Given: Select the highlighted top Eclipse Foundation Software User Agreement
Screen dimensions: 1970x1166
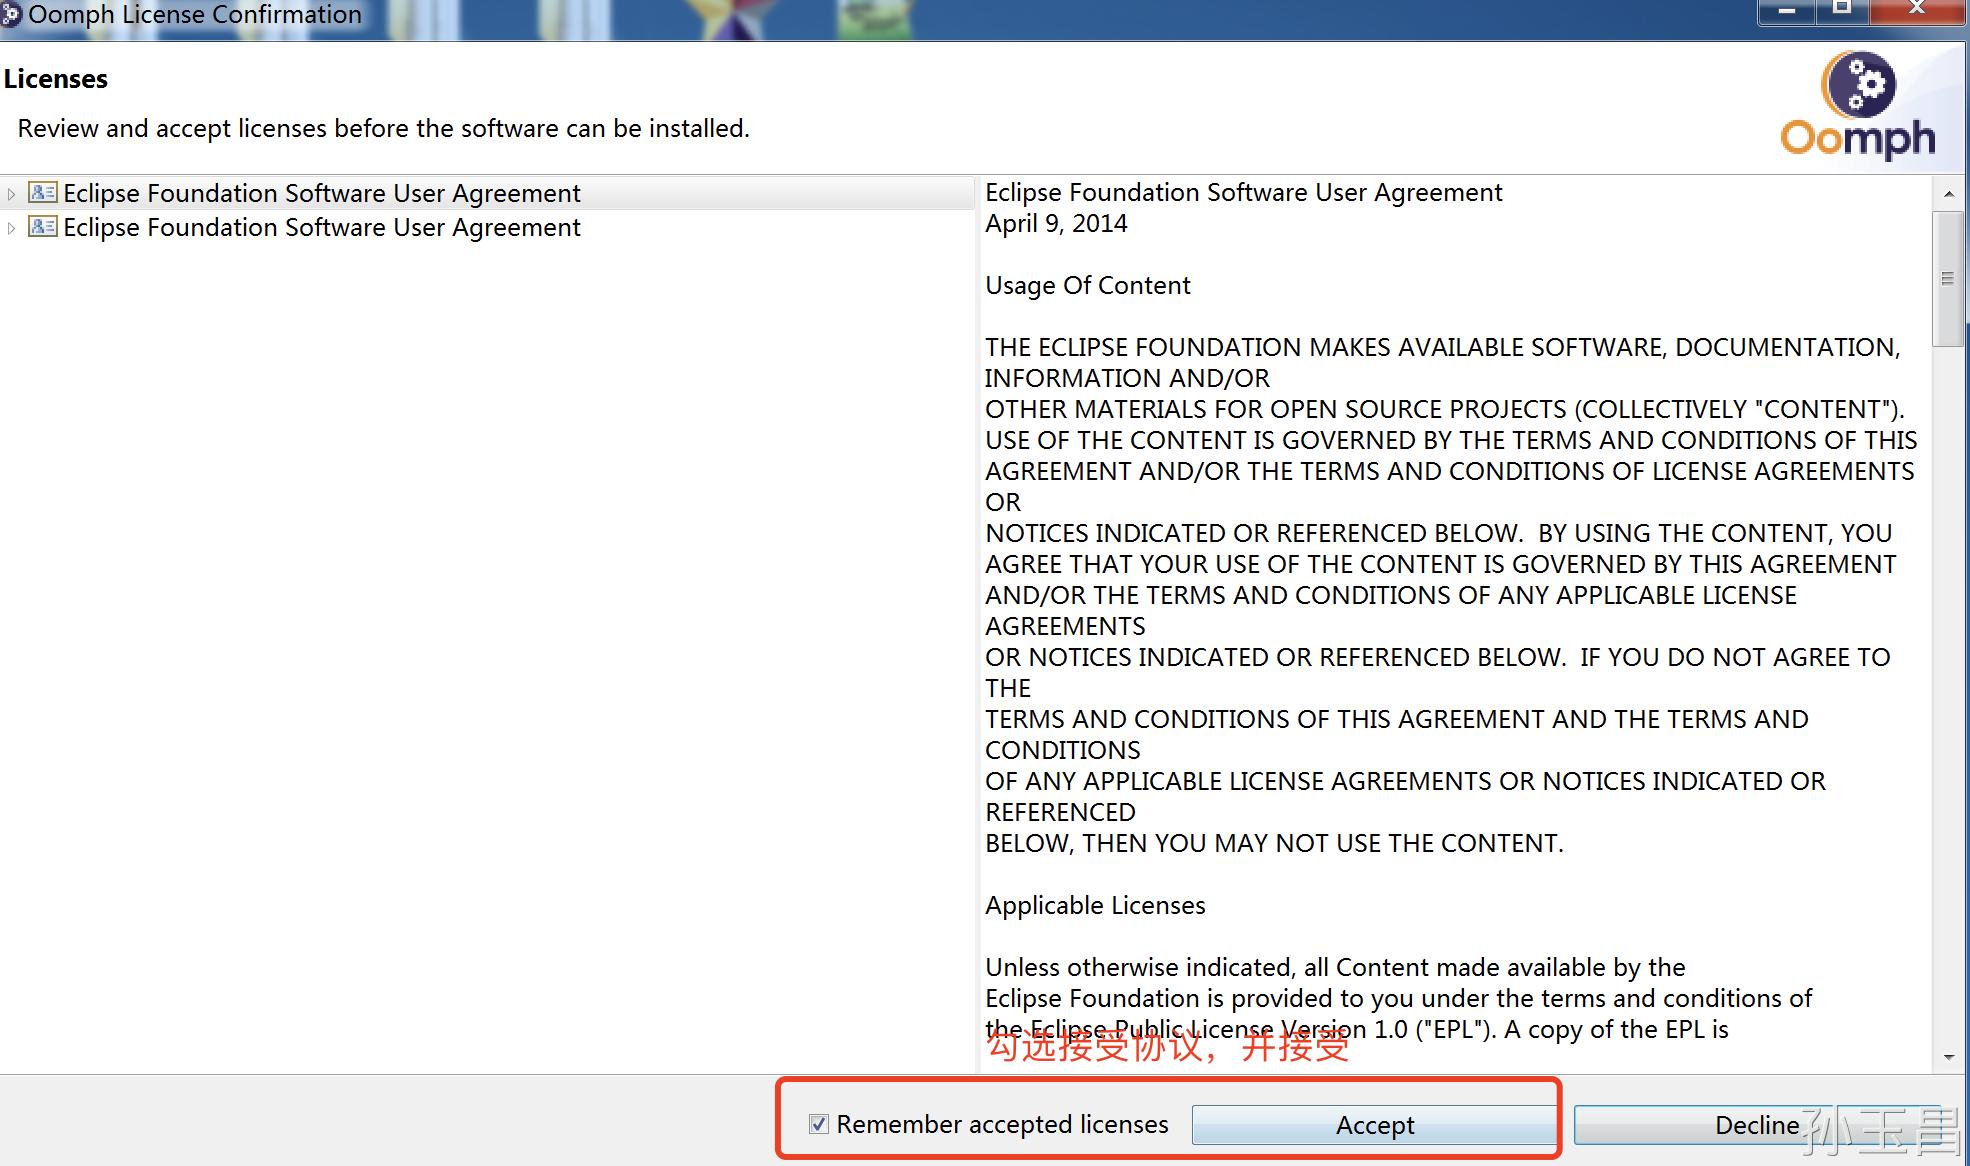Looking at the screenshot, I should [321, 193].
